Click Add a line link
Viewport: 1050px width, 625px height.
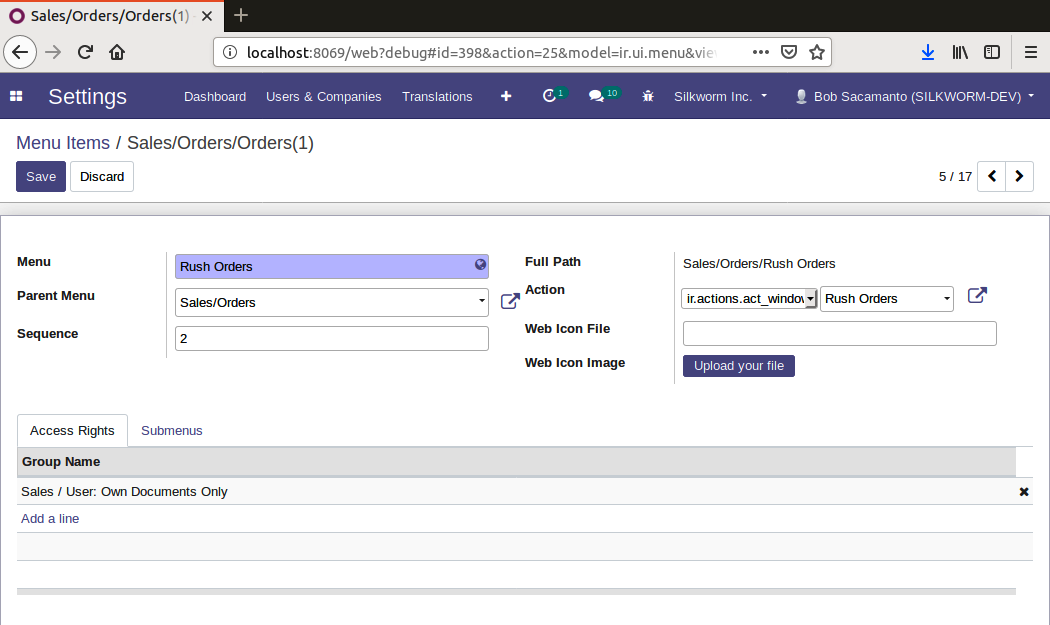[x=50, y=518]
